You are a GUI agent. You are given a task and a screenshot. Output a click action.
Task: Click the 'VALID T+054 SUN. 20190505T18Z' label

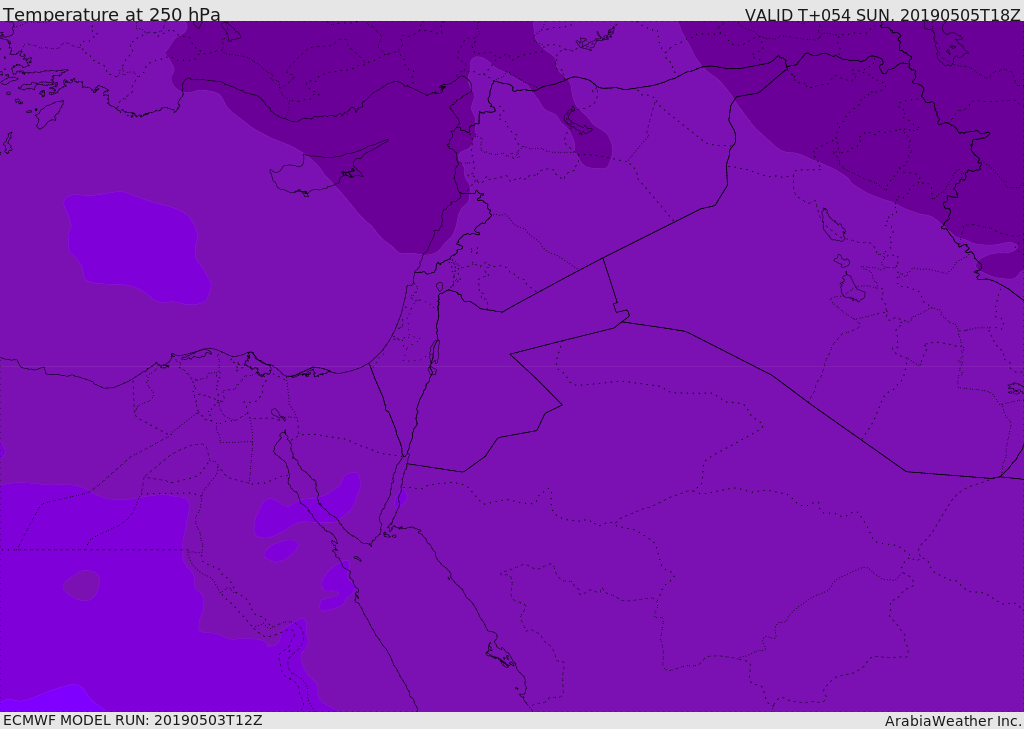[882, 14]
